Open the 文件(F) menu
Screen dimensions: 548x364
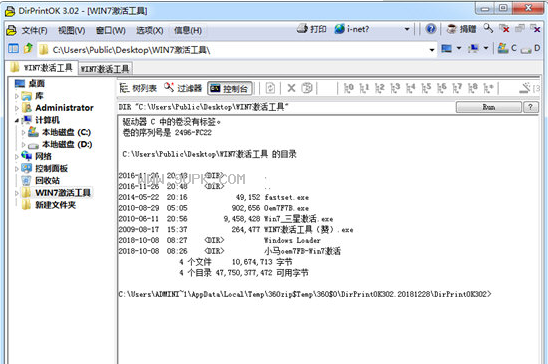click(x=34, y=31)
